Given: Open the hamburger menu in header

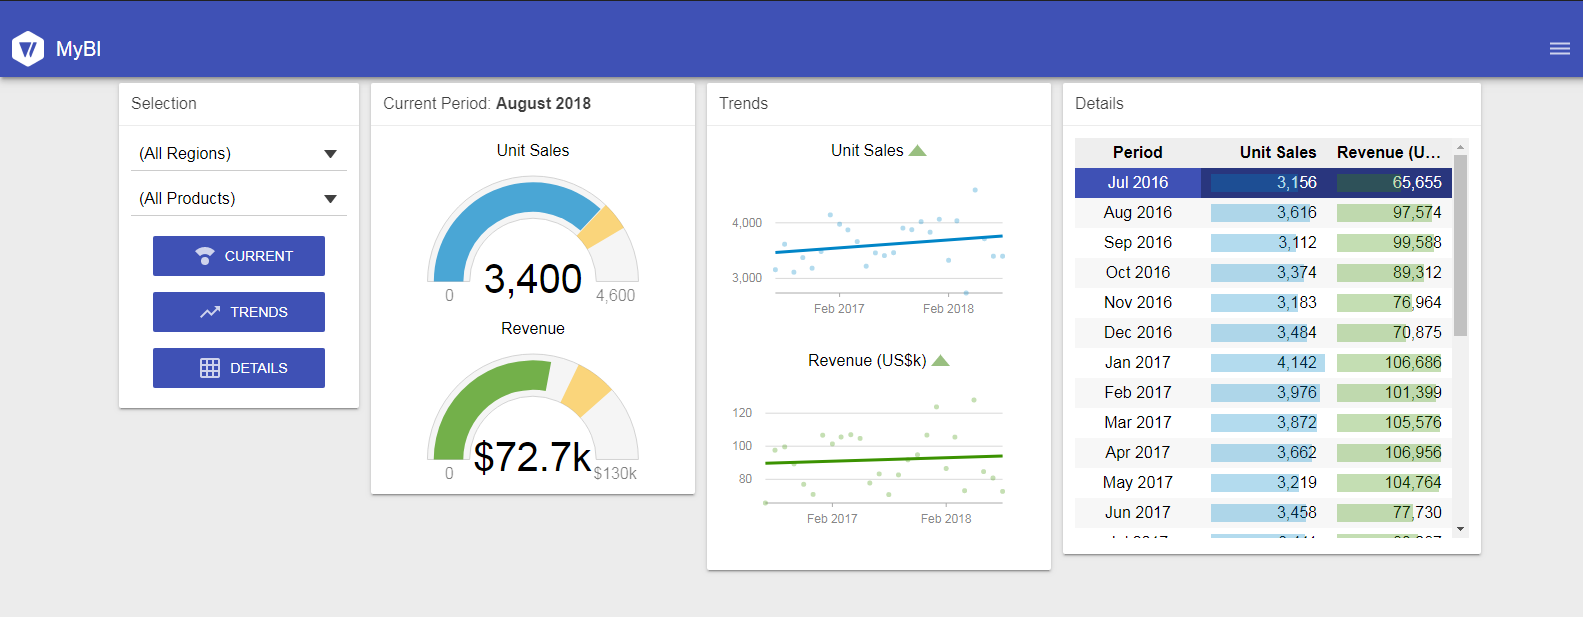Looking at the screenshot, I should click(1559, 49).
